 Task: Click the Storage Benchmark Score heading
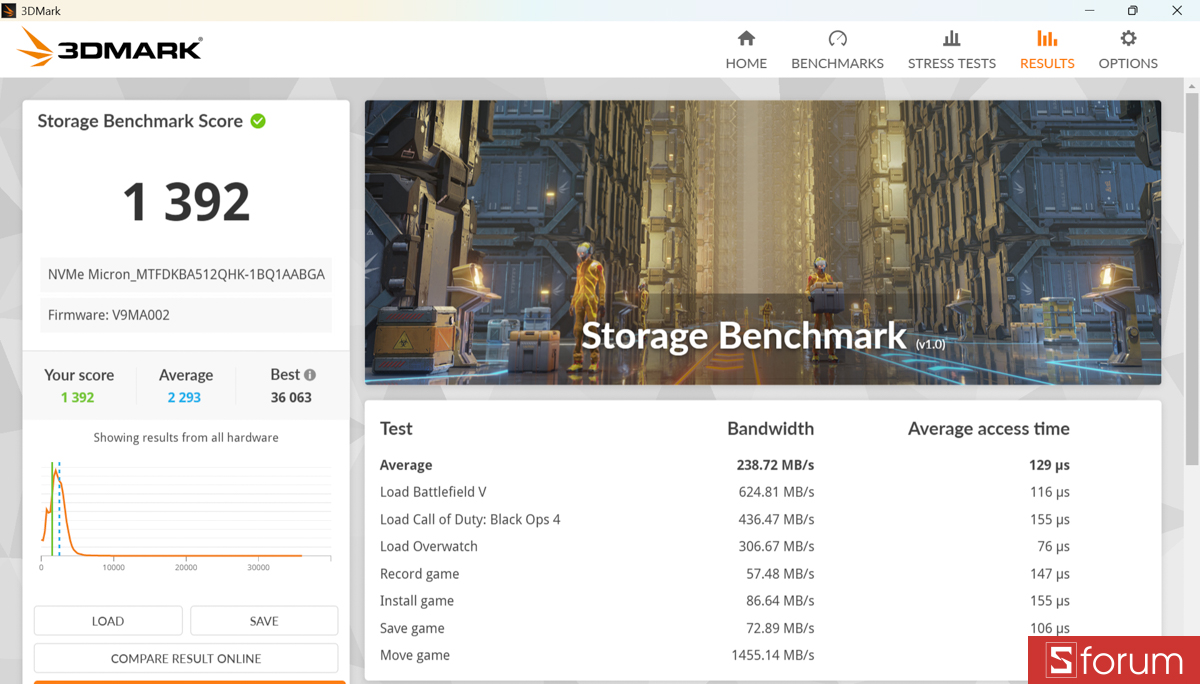coord(140,121)
